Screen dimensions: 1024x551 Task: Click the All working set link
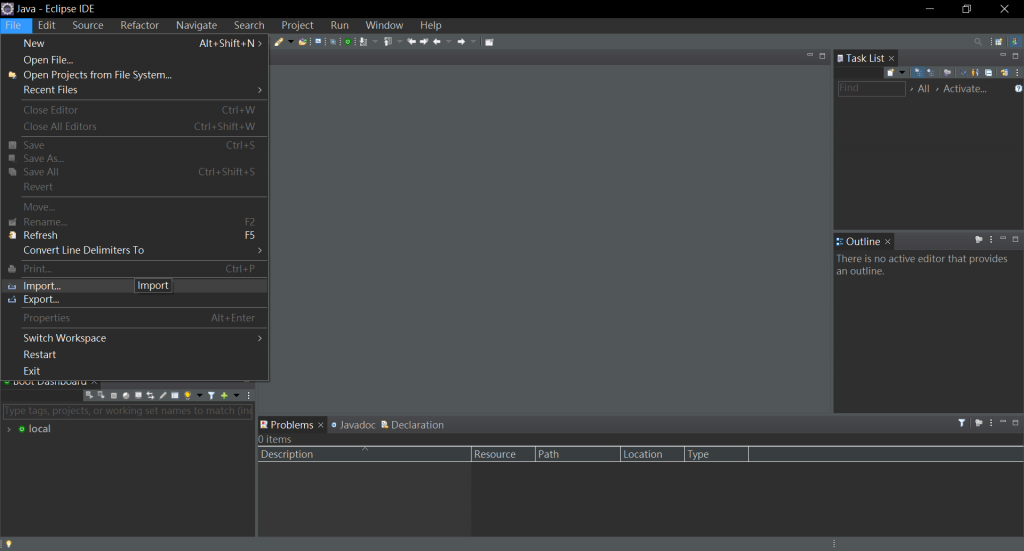[x=923, y=89]
